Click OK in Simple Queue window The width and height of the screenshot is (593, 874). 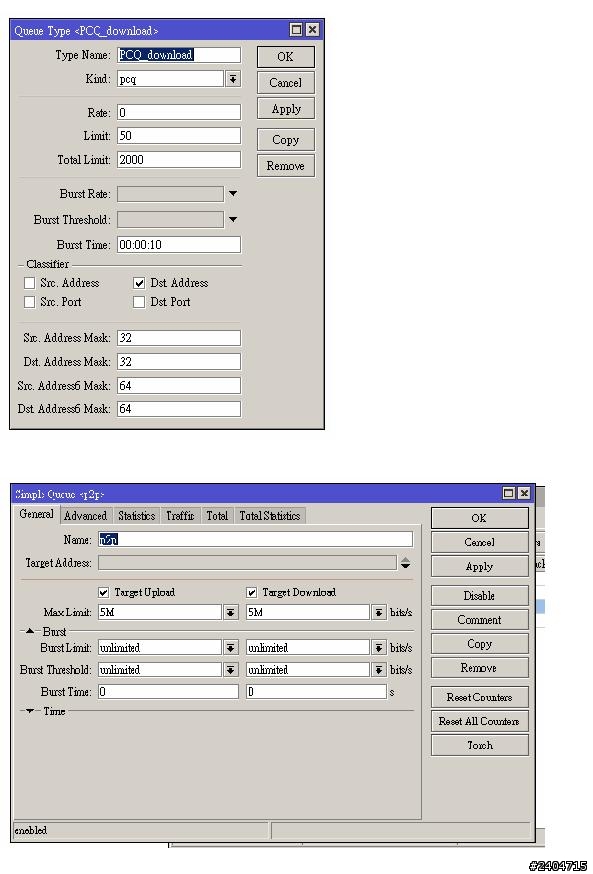[479, 518]
